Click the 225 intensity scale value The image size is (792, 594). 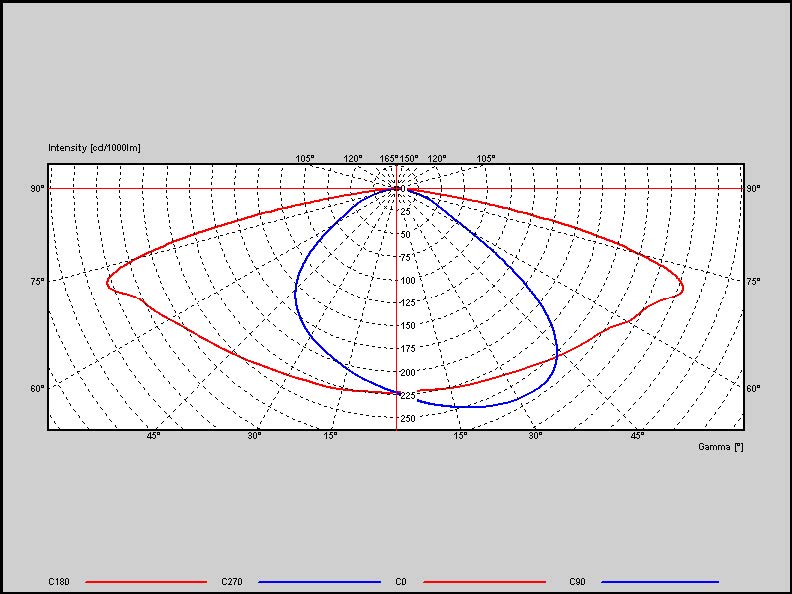(x=407, y=395)
